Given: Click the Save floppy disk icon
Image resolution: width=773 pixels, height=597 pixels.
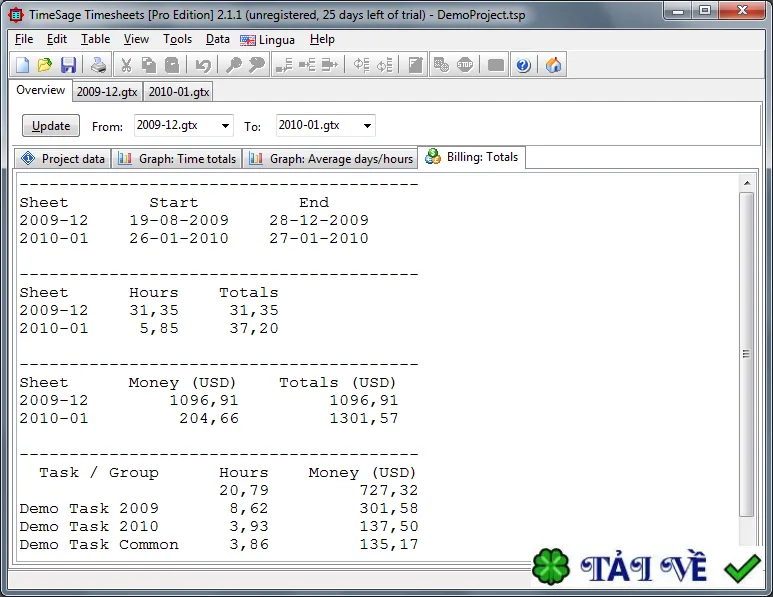Looking at the screenshot, I should tap(68, 65).
